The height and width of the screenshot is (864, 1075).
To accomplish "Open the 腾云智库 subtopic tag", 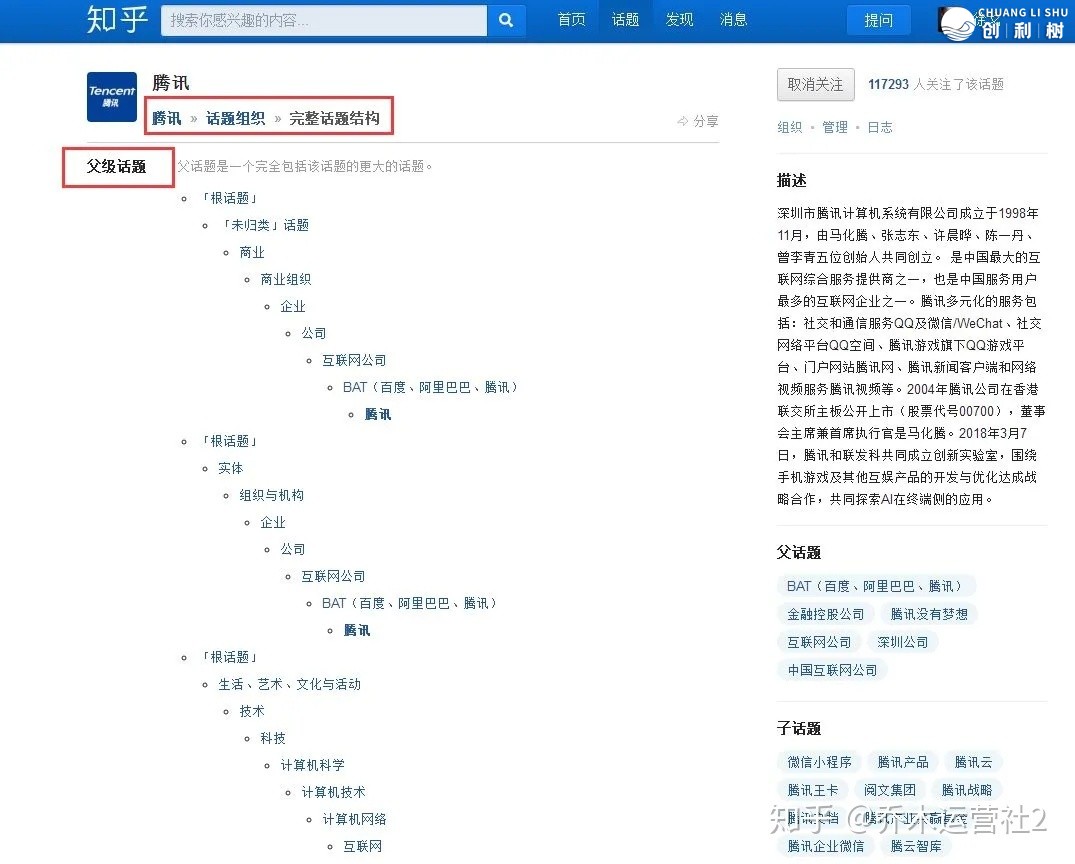I will pyautogui.click(x=916, y=847).
